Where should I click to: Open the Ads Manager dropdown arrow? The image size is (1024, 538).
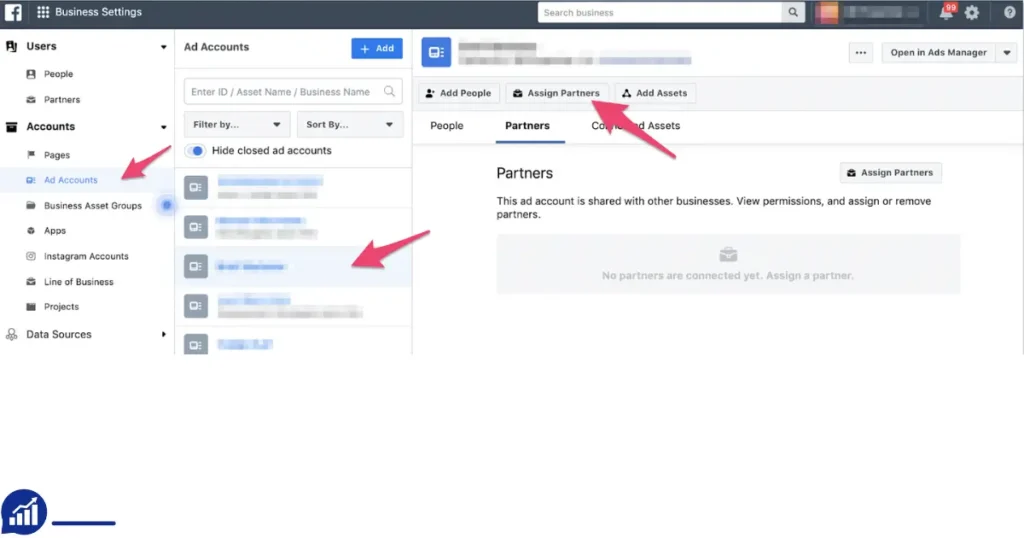pyautogui.click(x=1006, y=53)
